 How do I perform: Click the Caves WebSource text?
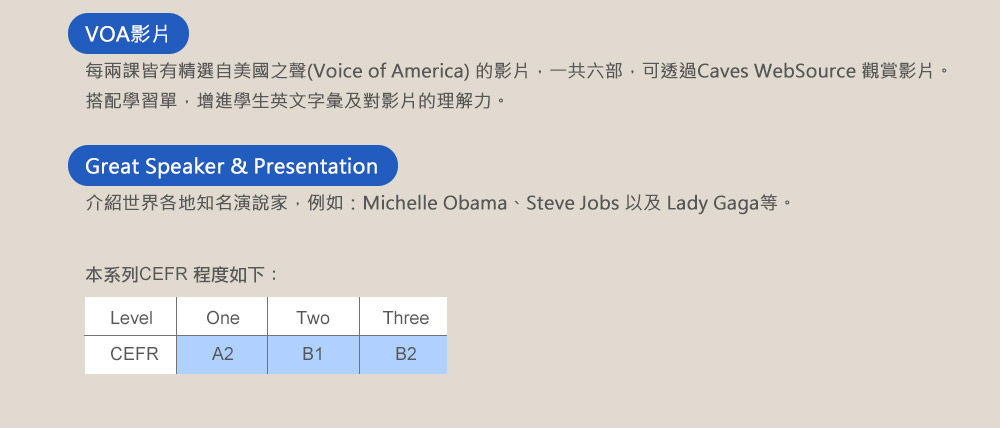pyautogui.click(x=776, y=70)
